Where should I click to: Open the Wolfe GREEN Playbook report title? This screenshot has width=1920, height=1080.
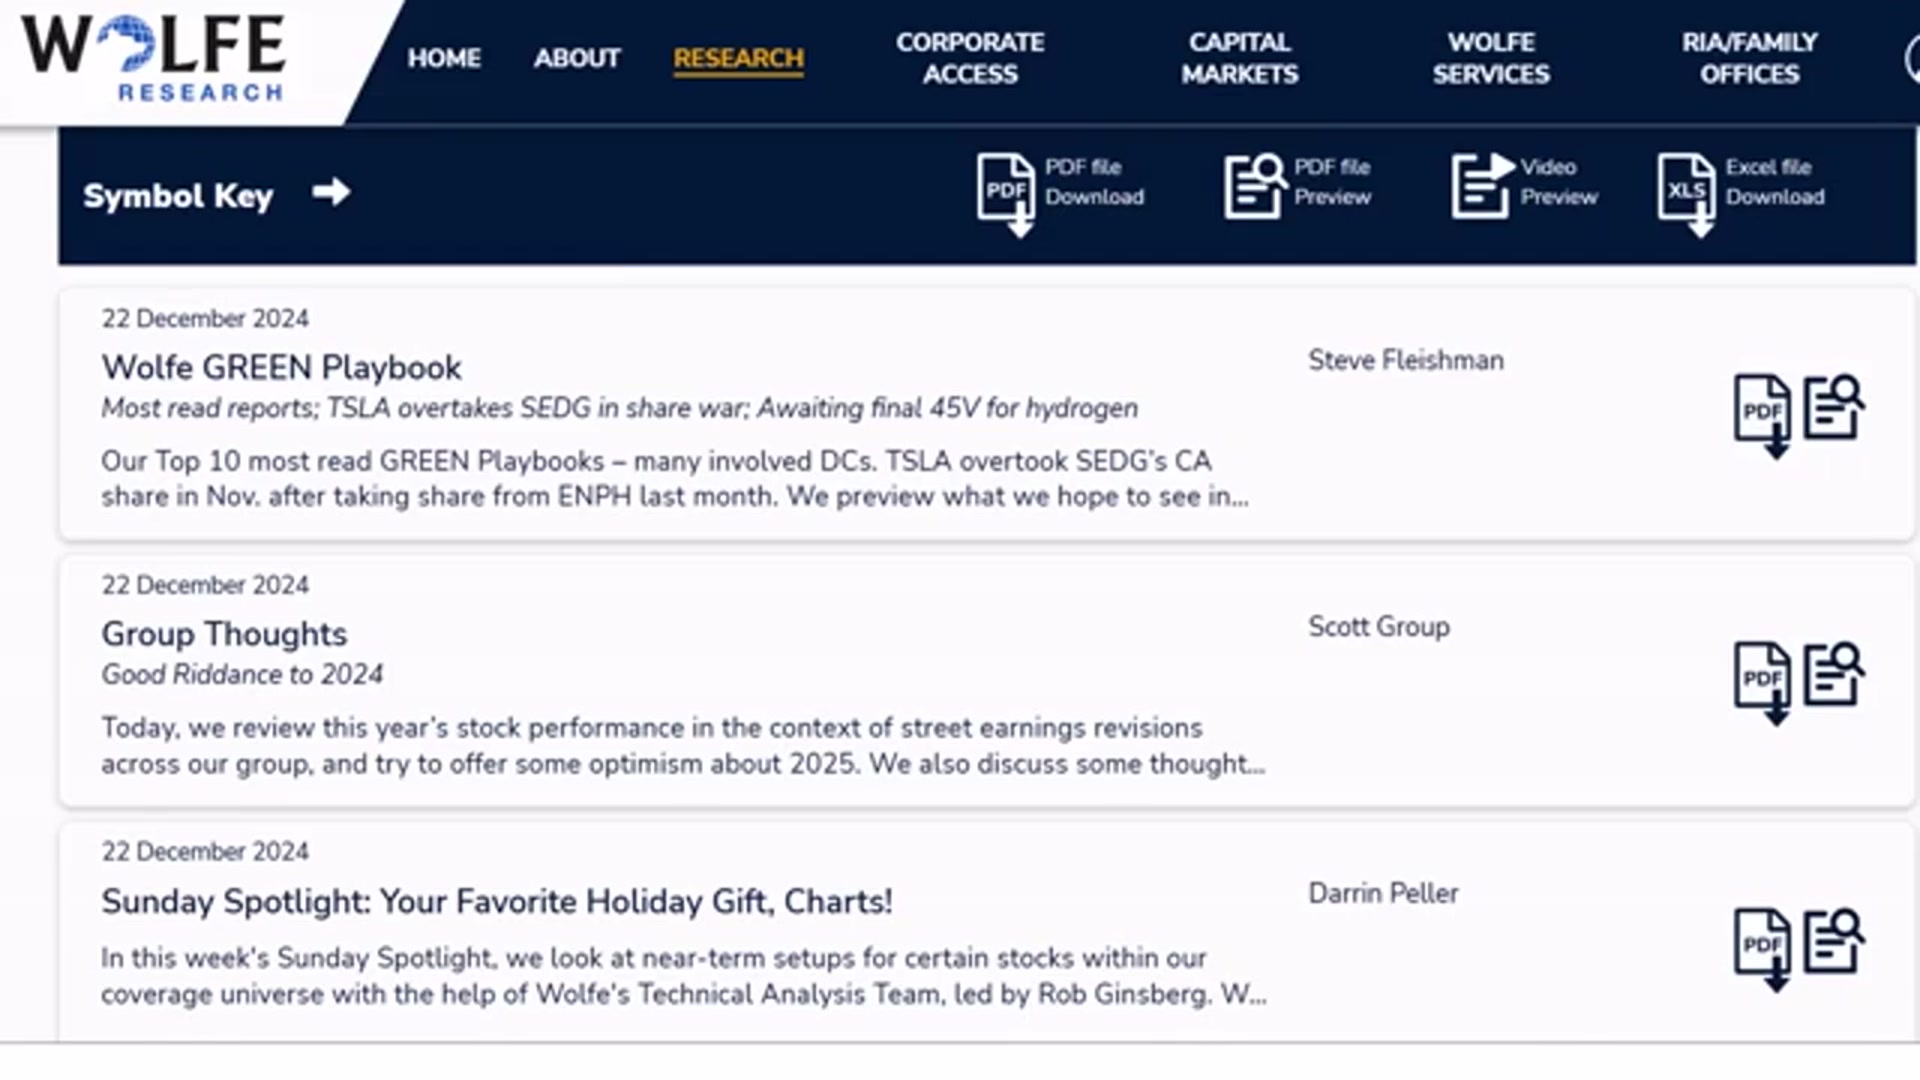tap(281, 367)
